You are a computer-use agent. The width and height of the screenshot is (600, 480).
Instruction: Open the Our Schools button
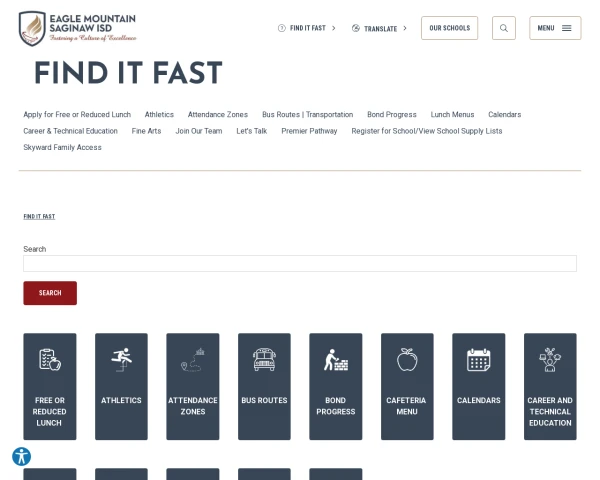tap(450, 28)
